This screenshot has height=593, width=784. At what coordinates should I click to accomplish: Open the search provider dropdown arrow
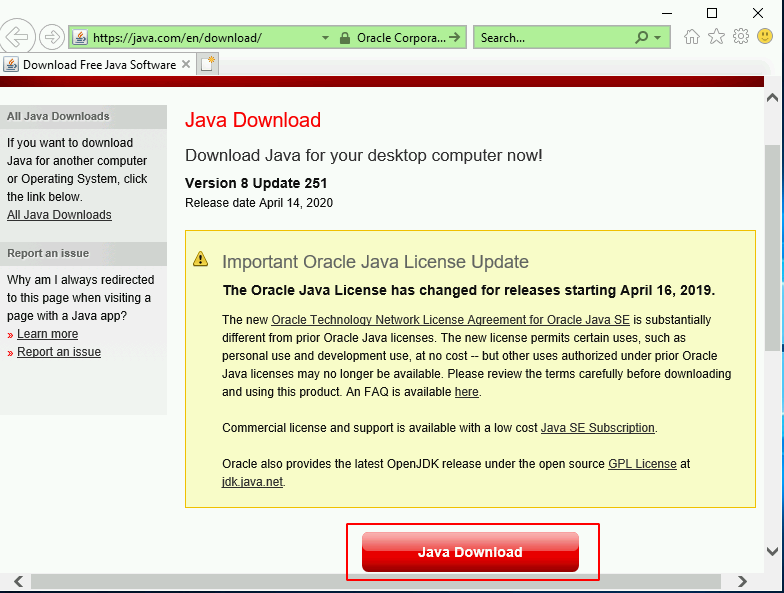pyautogui.click(x=658, y=38)
